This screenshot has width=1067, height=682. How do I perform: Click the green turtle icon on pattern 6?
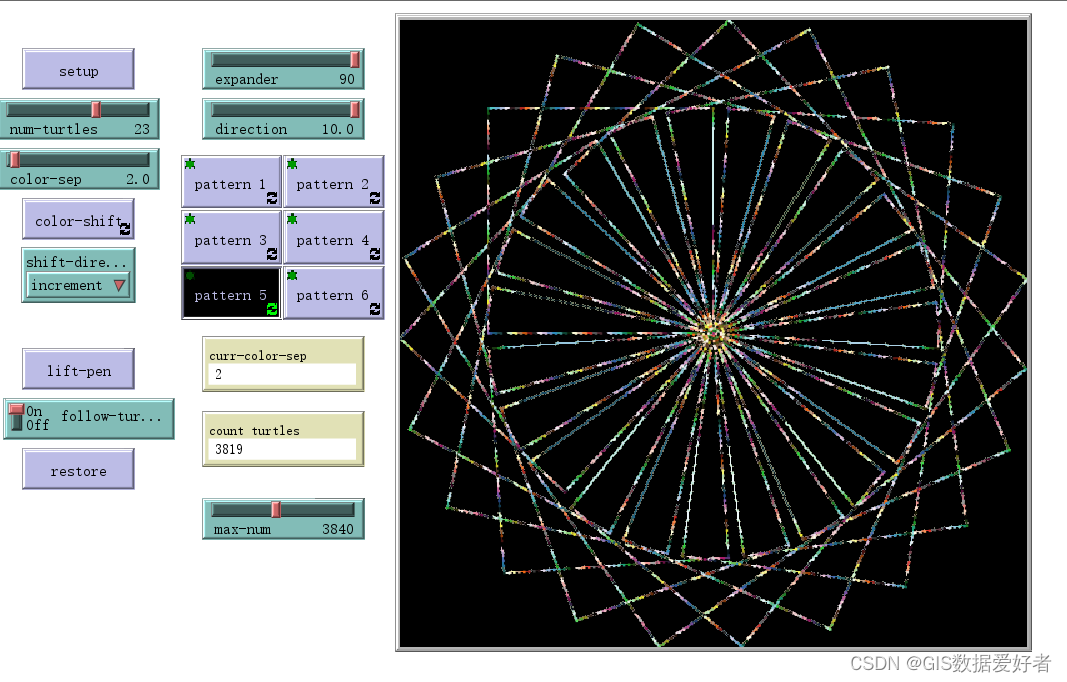292,276
